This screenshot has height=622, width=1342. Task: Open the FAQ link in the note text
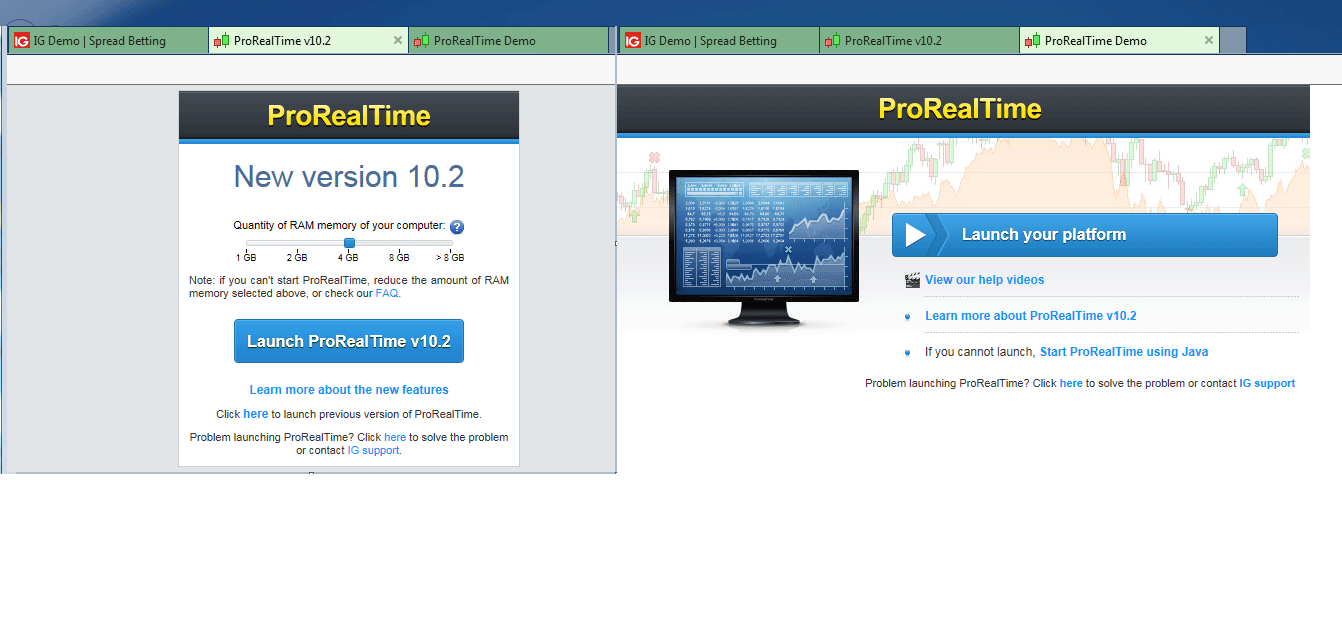pyautogui.click(x=386, y=293)
